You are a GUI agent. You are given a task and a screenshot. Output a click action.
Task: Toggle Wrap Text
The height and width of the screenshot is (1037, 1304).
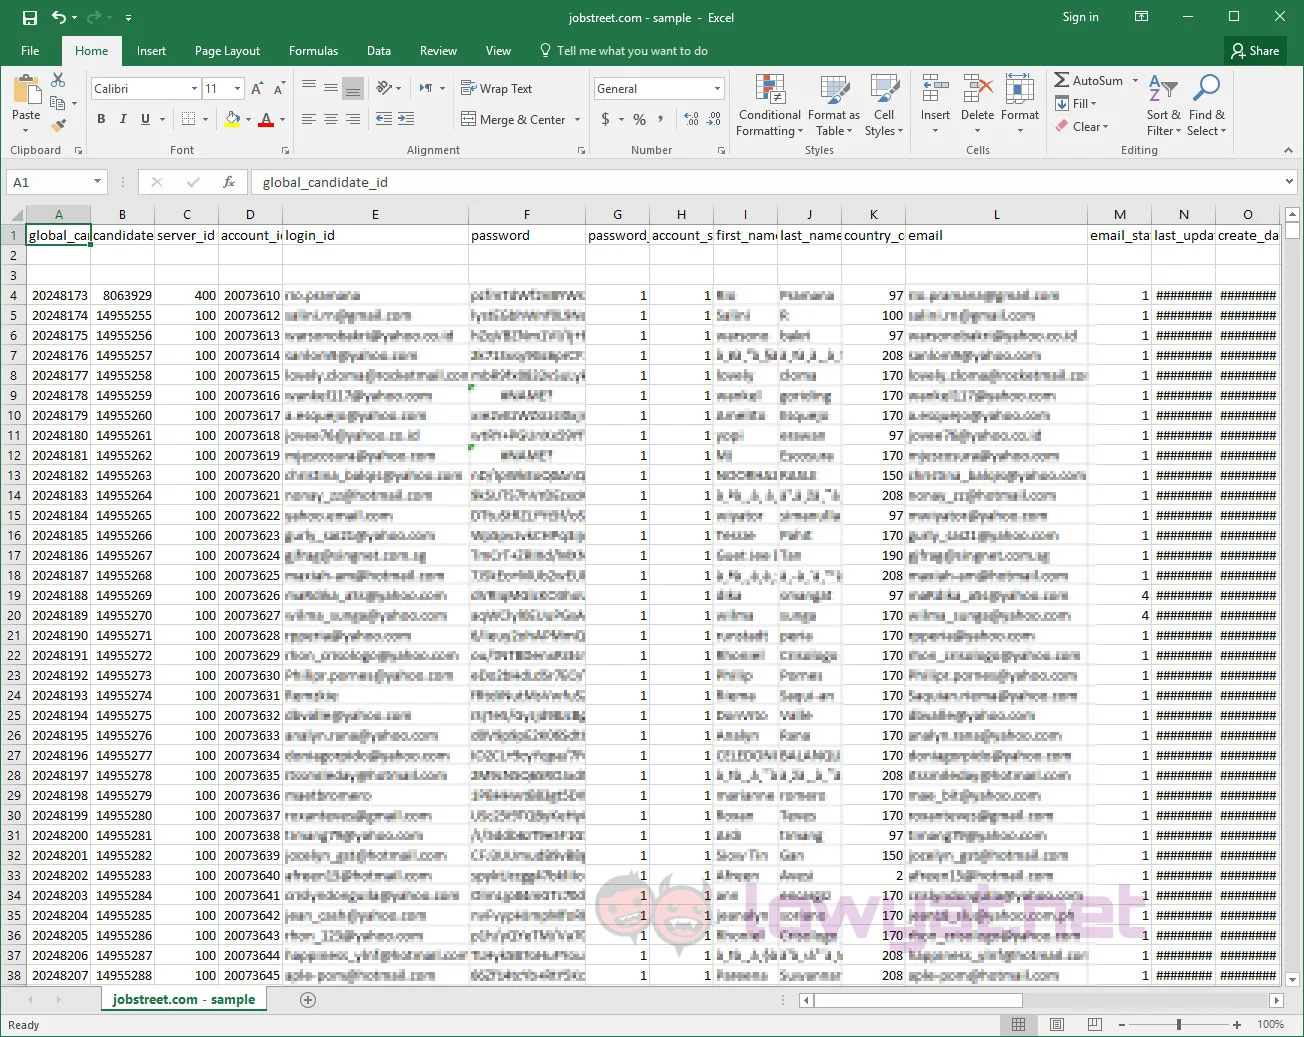point(496,89)
